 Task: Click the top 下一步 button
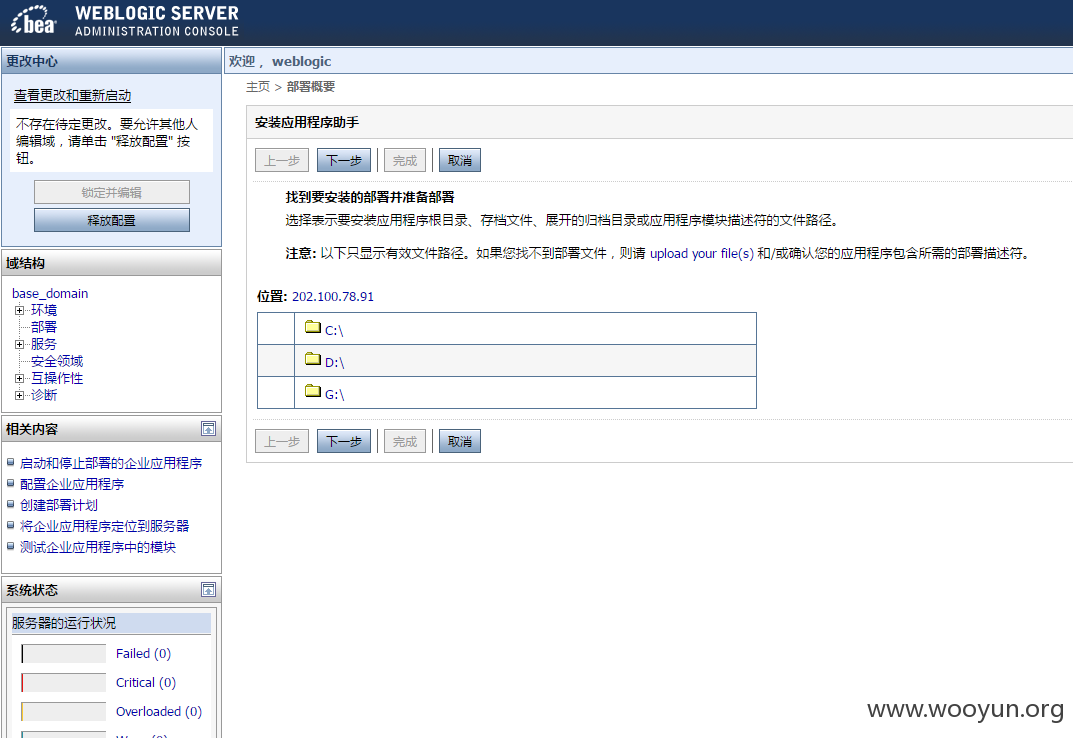pos(344,160)
